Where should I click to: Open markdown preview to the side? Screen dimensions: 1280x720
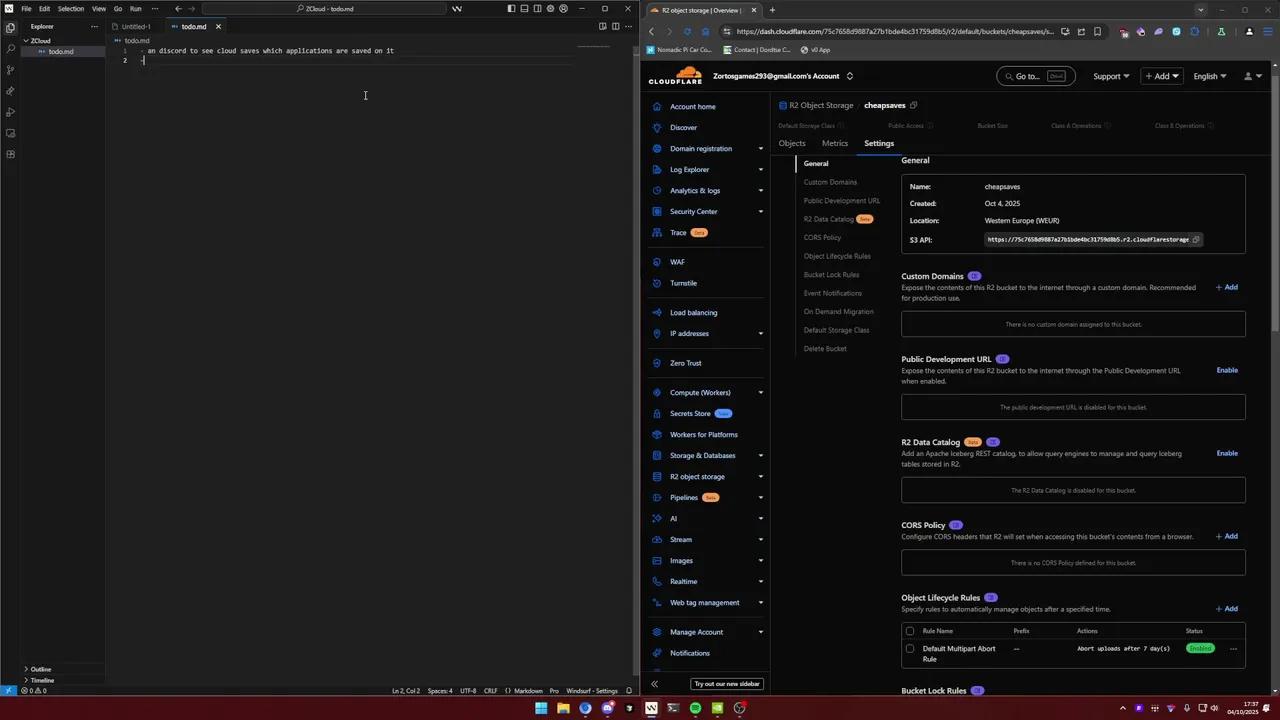pyautogui.click(x=602, y=26)
